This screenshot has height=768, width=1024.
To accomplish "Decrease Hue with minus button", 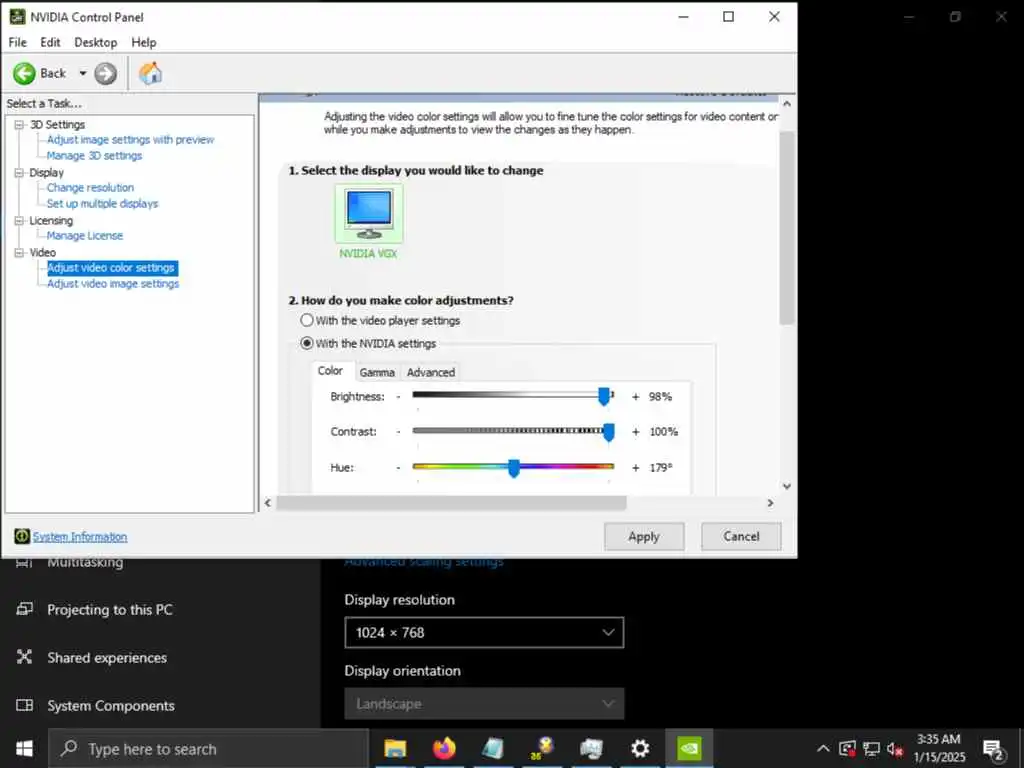I will (x=398, y=468).
